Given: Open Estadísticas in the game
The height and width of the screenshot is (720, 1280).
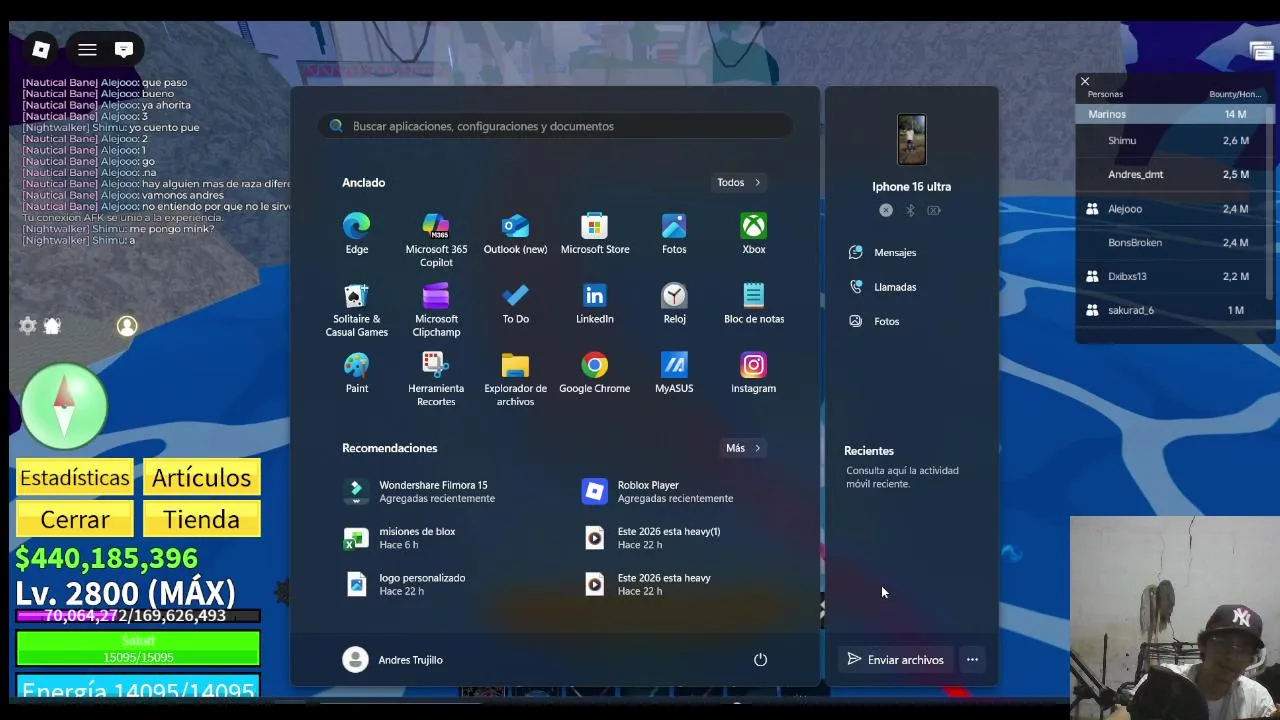Looking at the screenshot, I should click(x=75, y=478).
